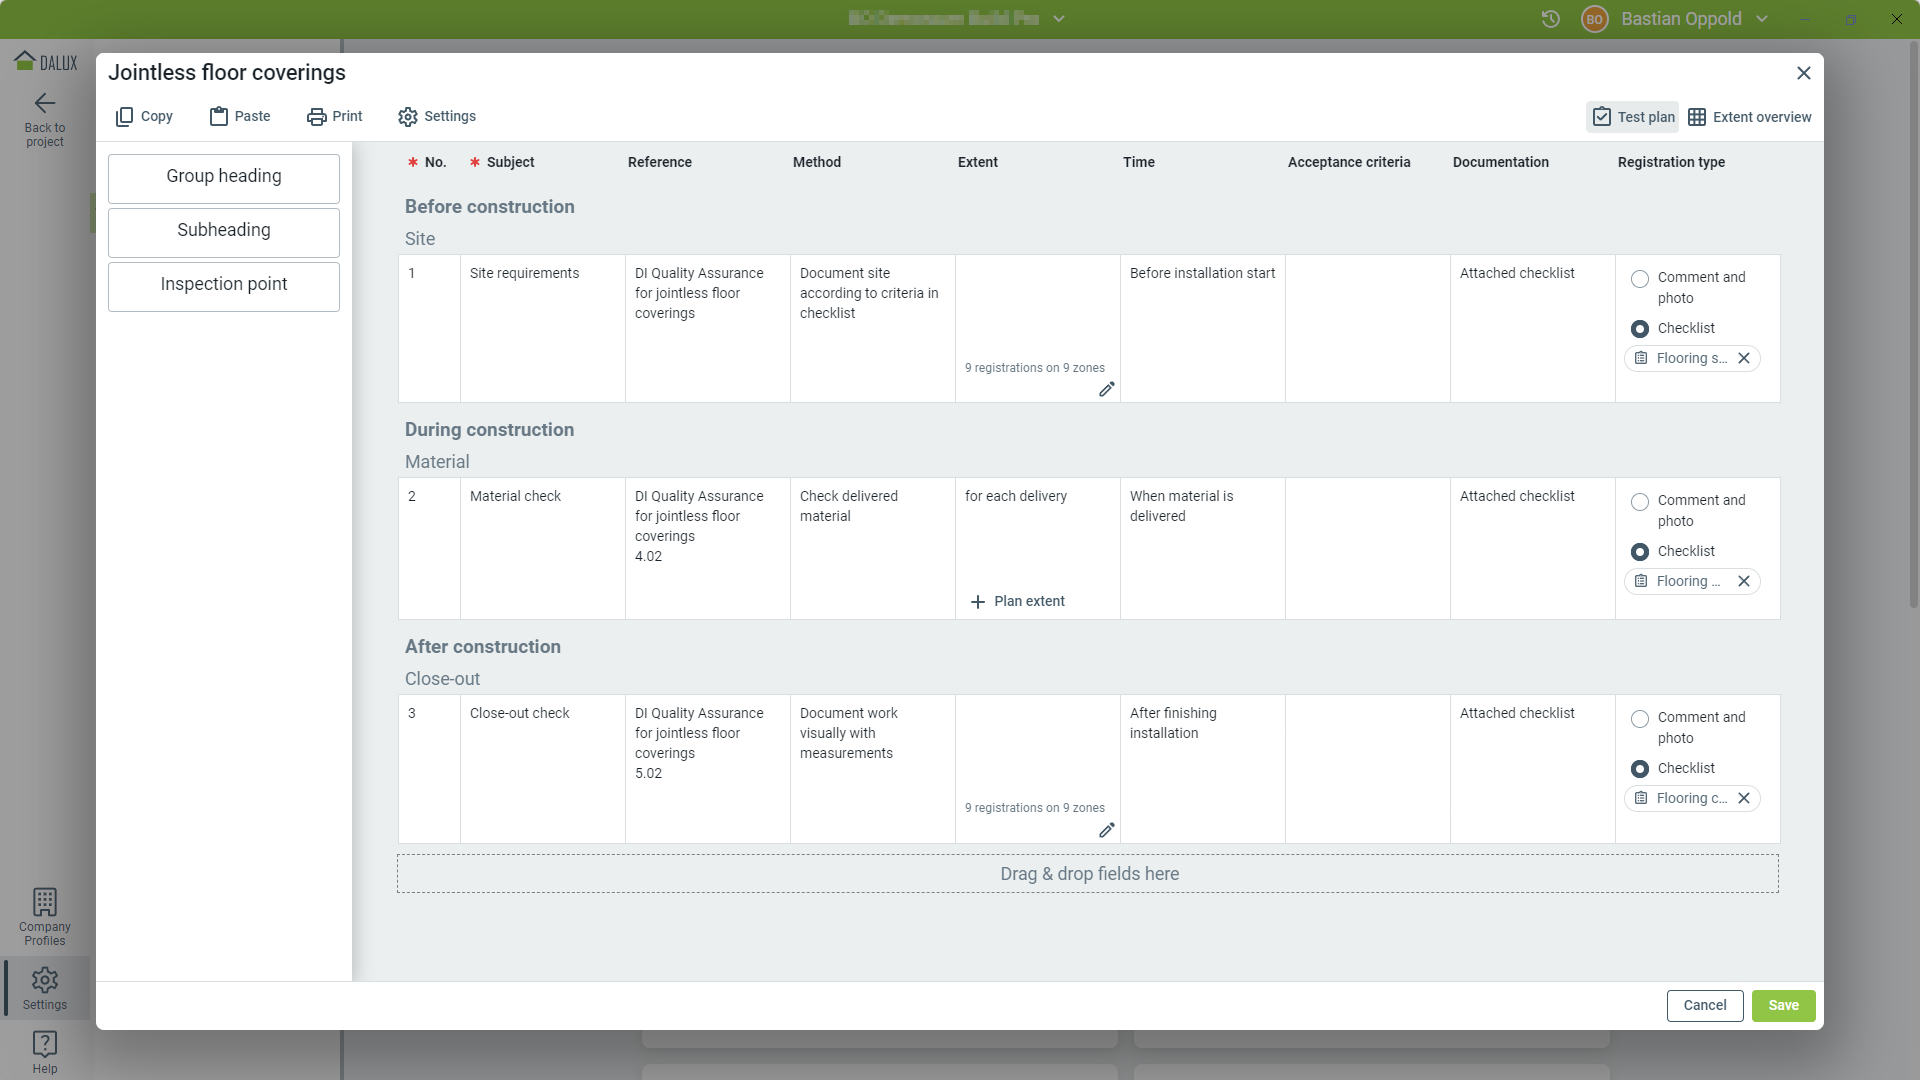Open project name dropdown chevron in title bar
Image resolution: width=1920 pixels, height=1080 pixels.
(x=1059, y=19)
